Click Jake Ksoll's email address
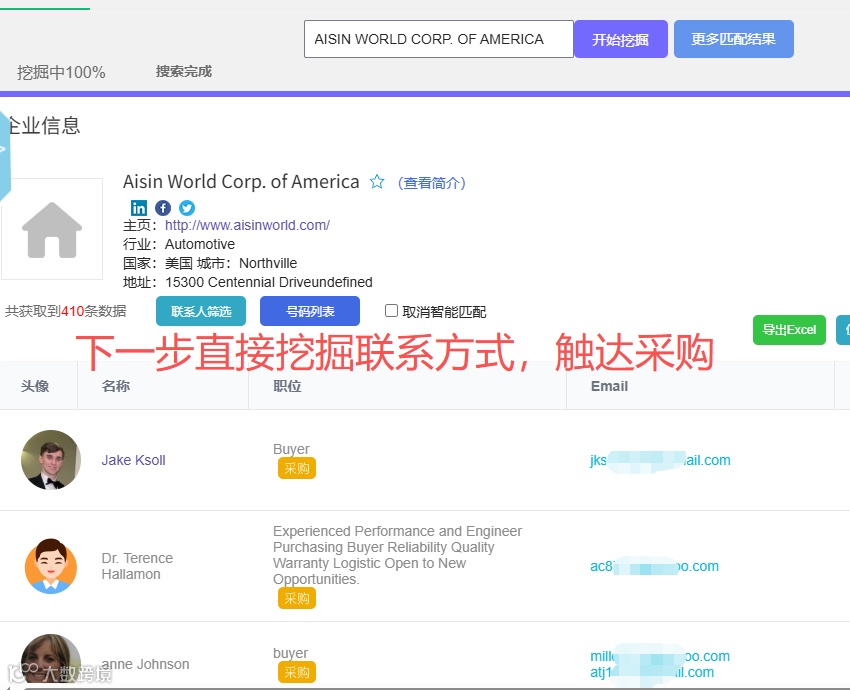 point(660,460)
